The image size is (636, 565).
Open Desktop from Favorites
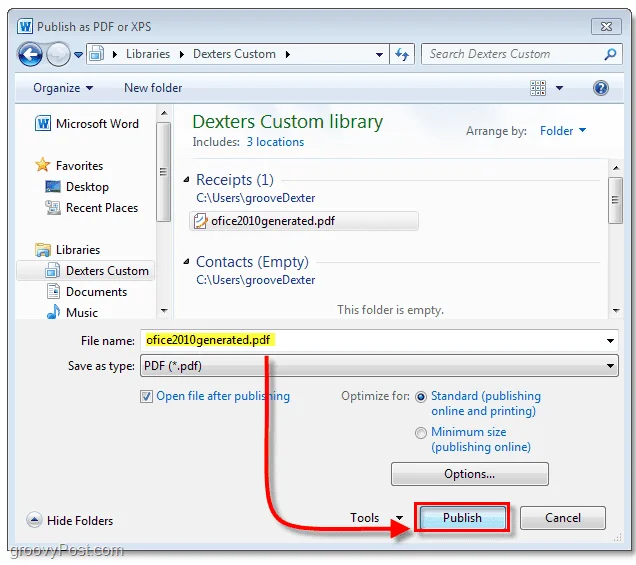coord(77,187)
